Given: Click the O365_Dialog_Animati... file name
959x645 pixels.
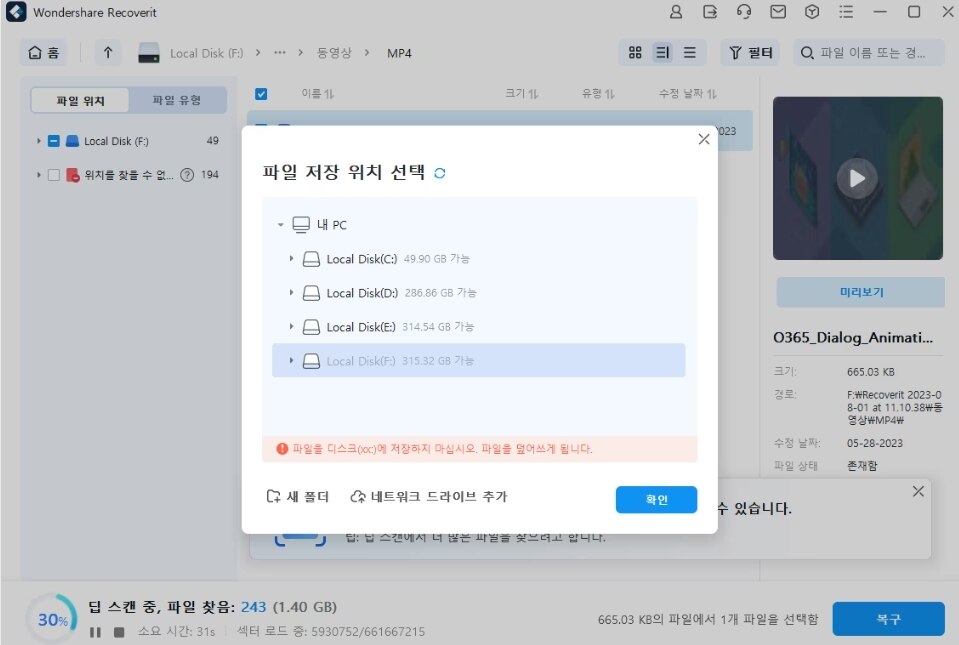Looking at the screenshot, I should (853, 337).
